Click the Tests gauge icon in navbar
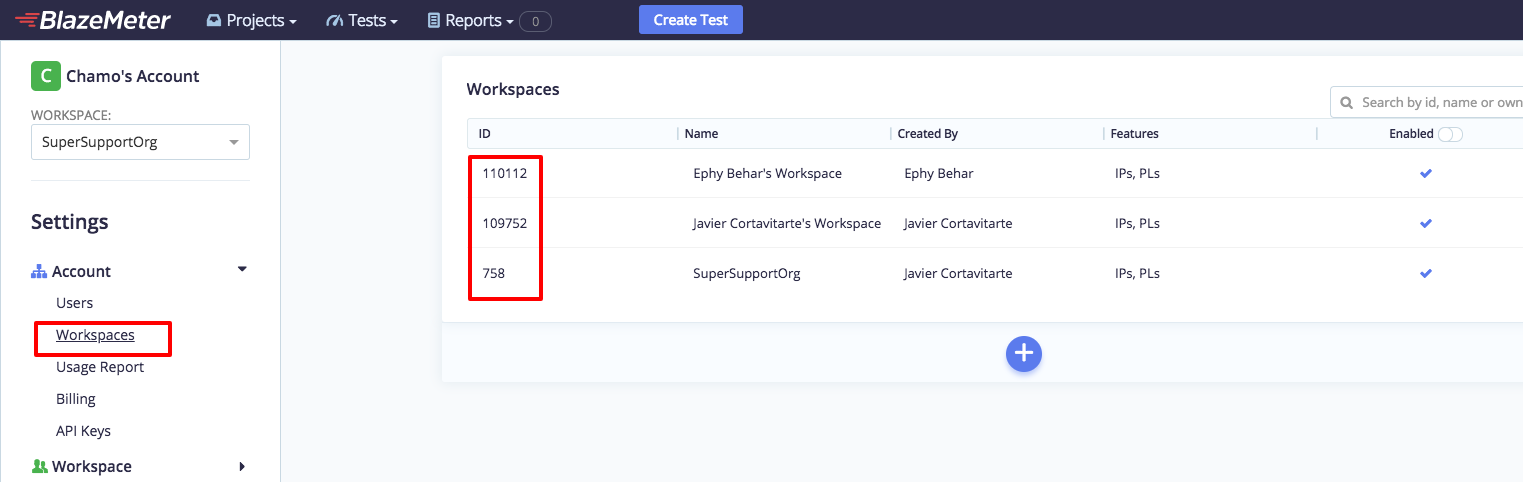This screenshot has width=1523, height=482. [335, 20]
